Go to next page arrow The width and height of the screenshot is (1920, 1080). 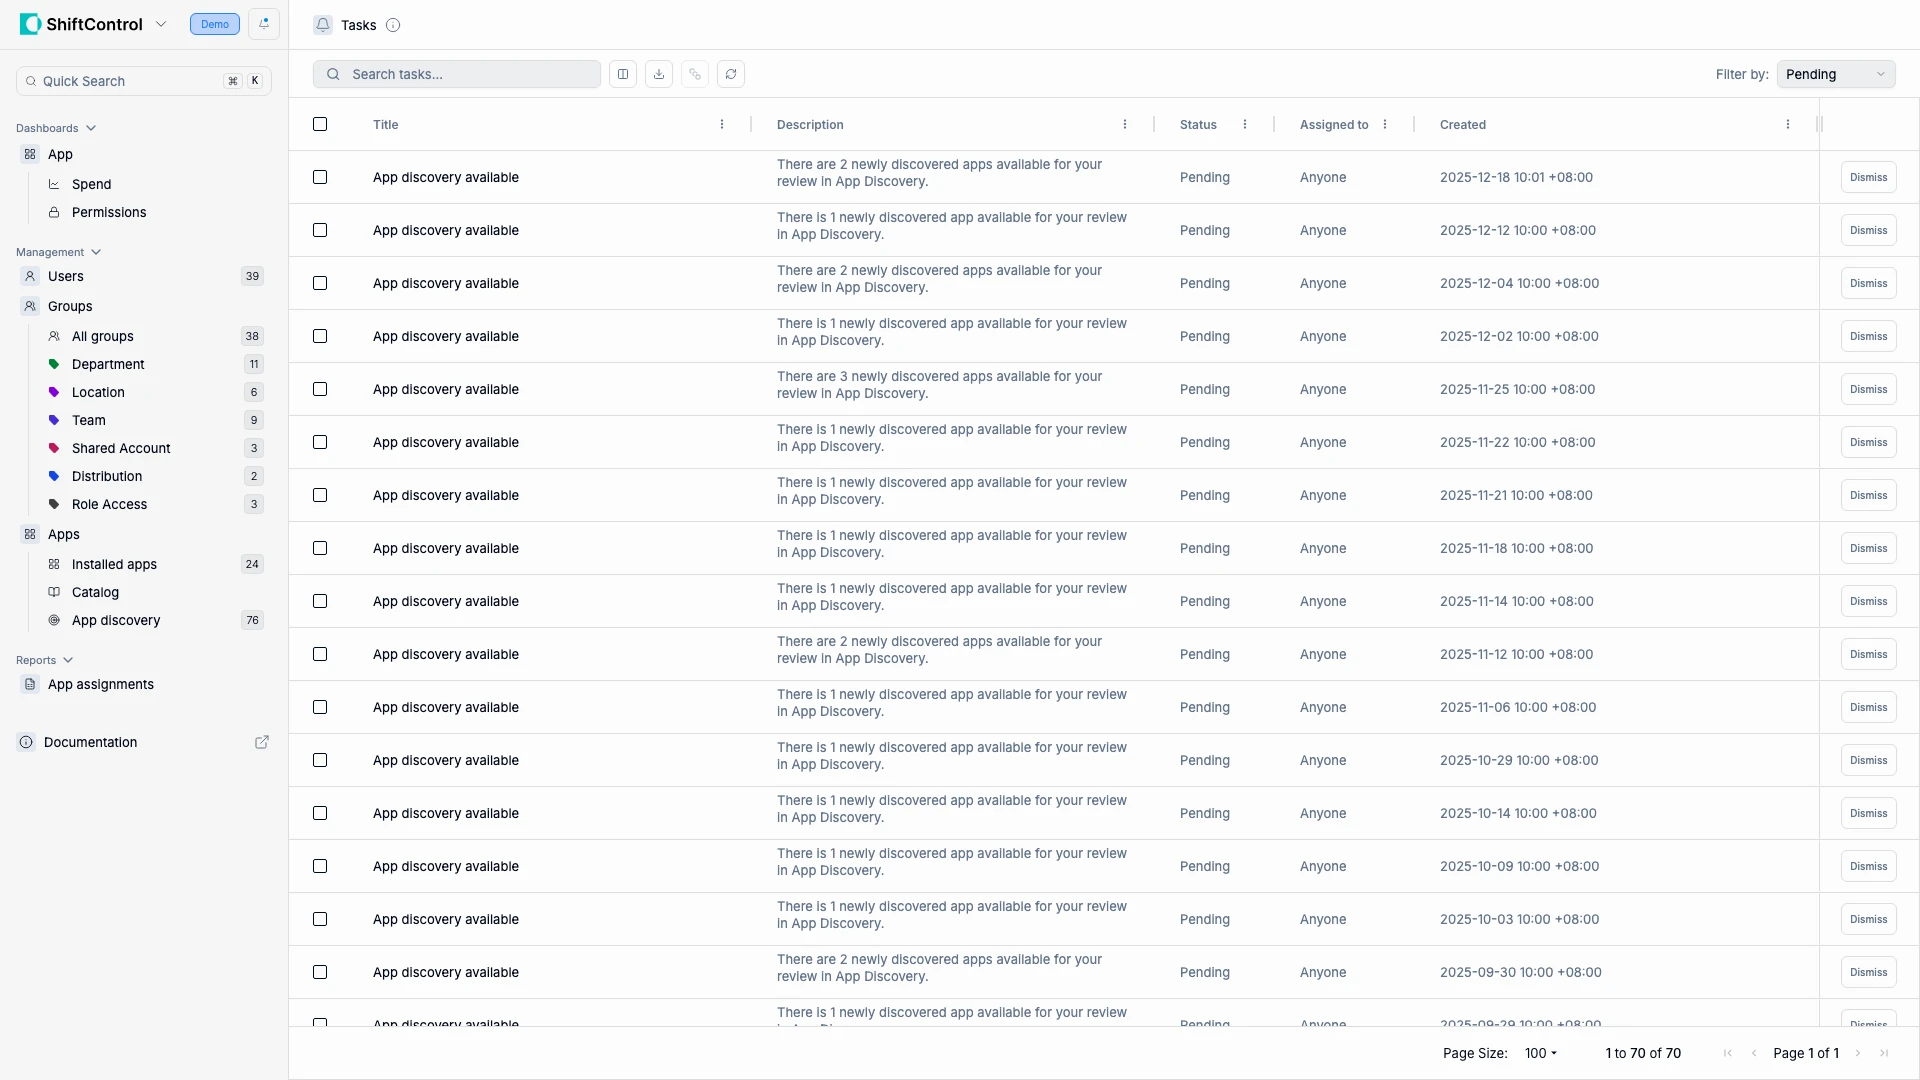pyautogui.click(x=1858, y=1053)
